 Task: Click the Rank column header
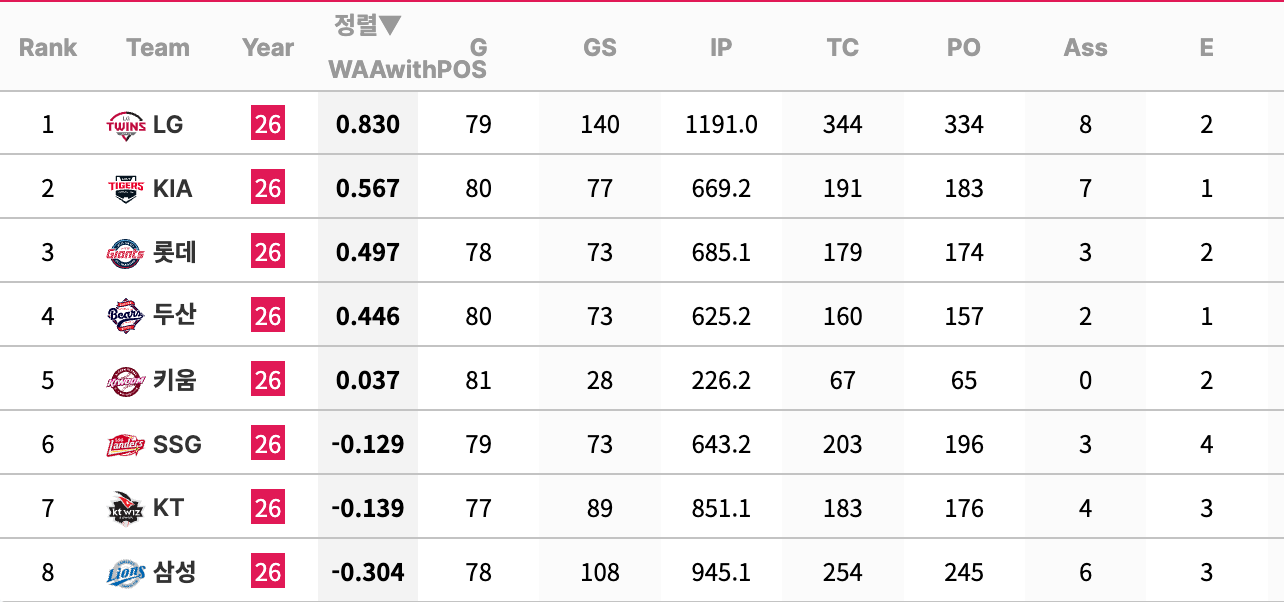click(x=48, y=47)
